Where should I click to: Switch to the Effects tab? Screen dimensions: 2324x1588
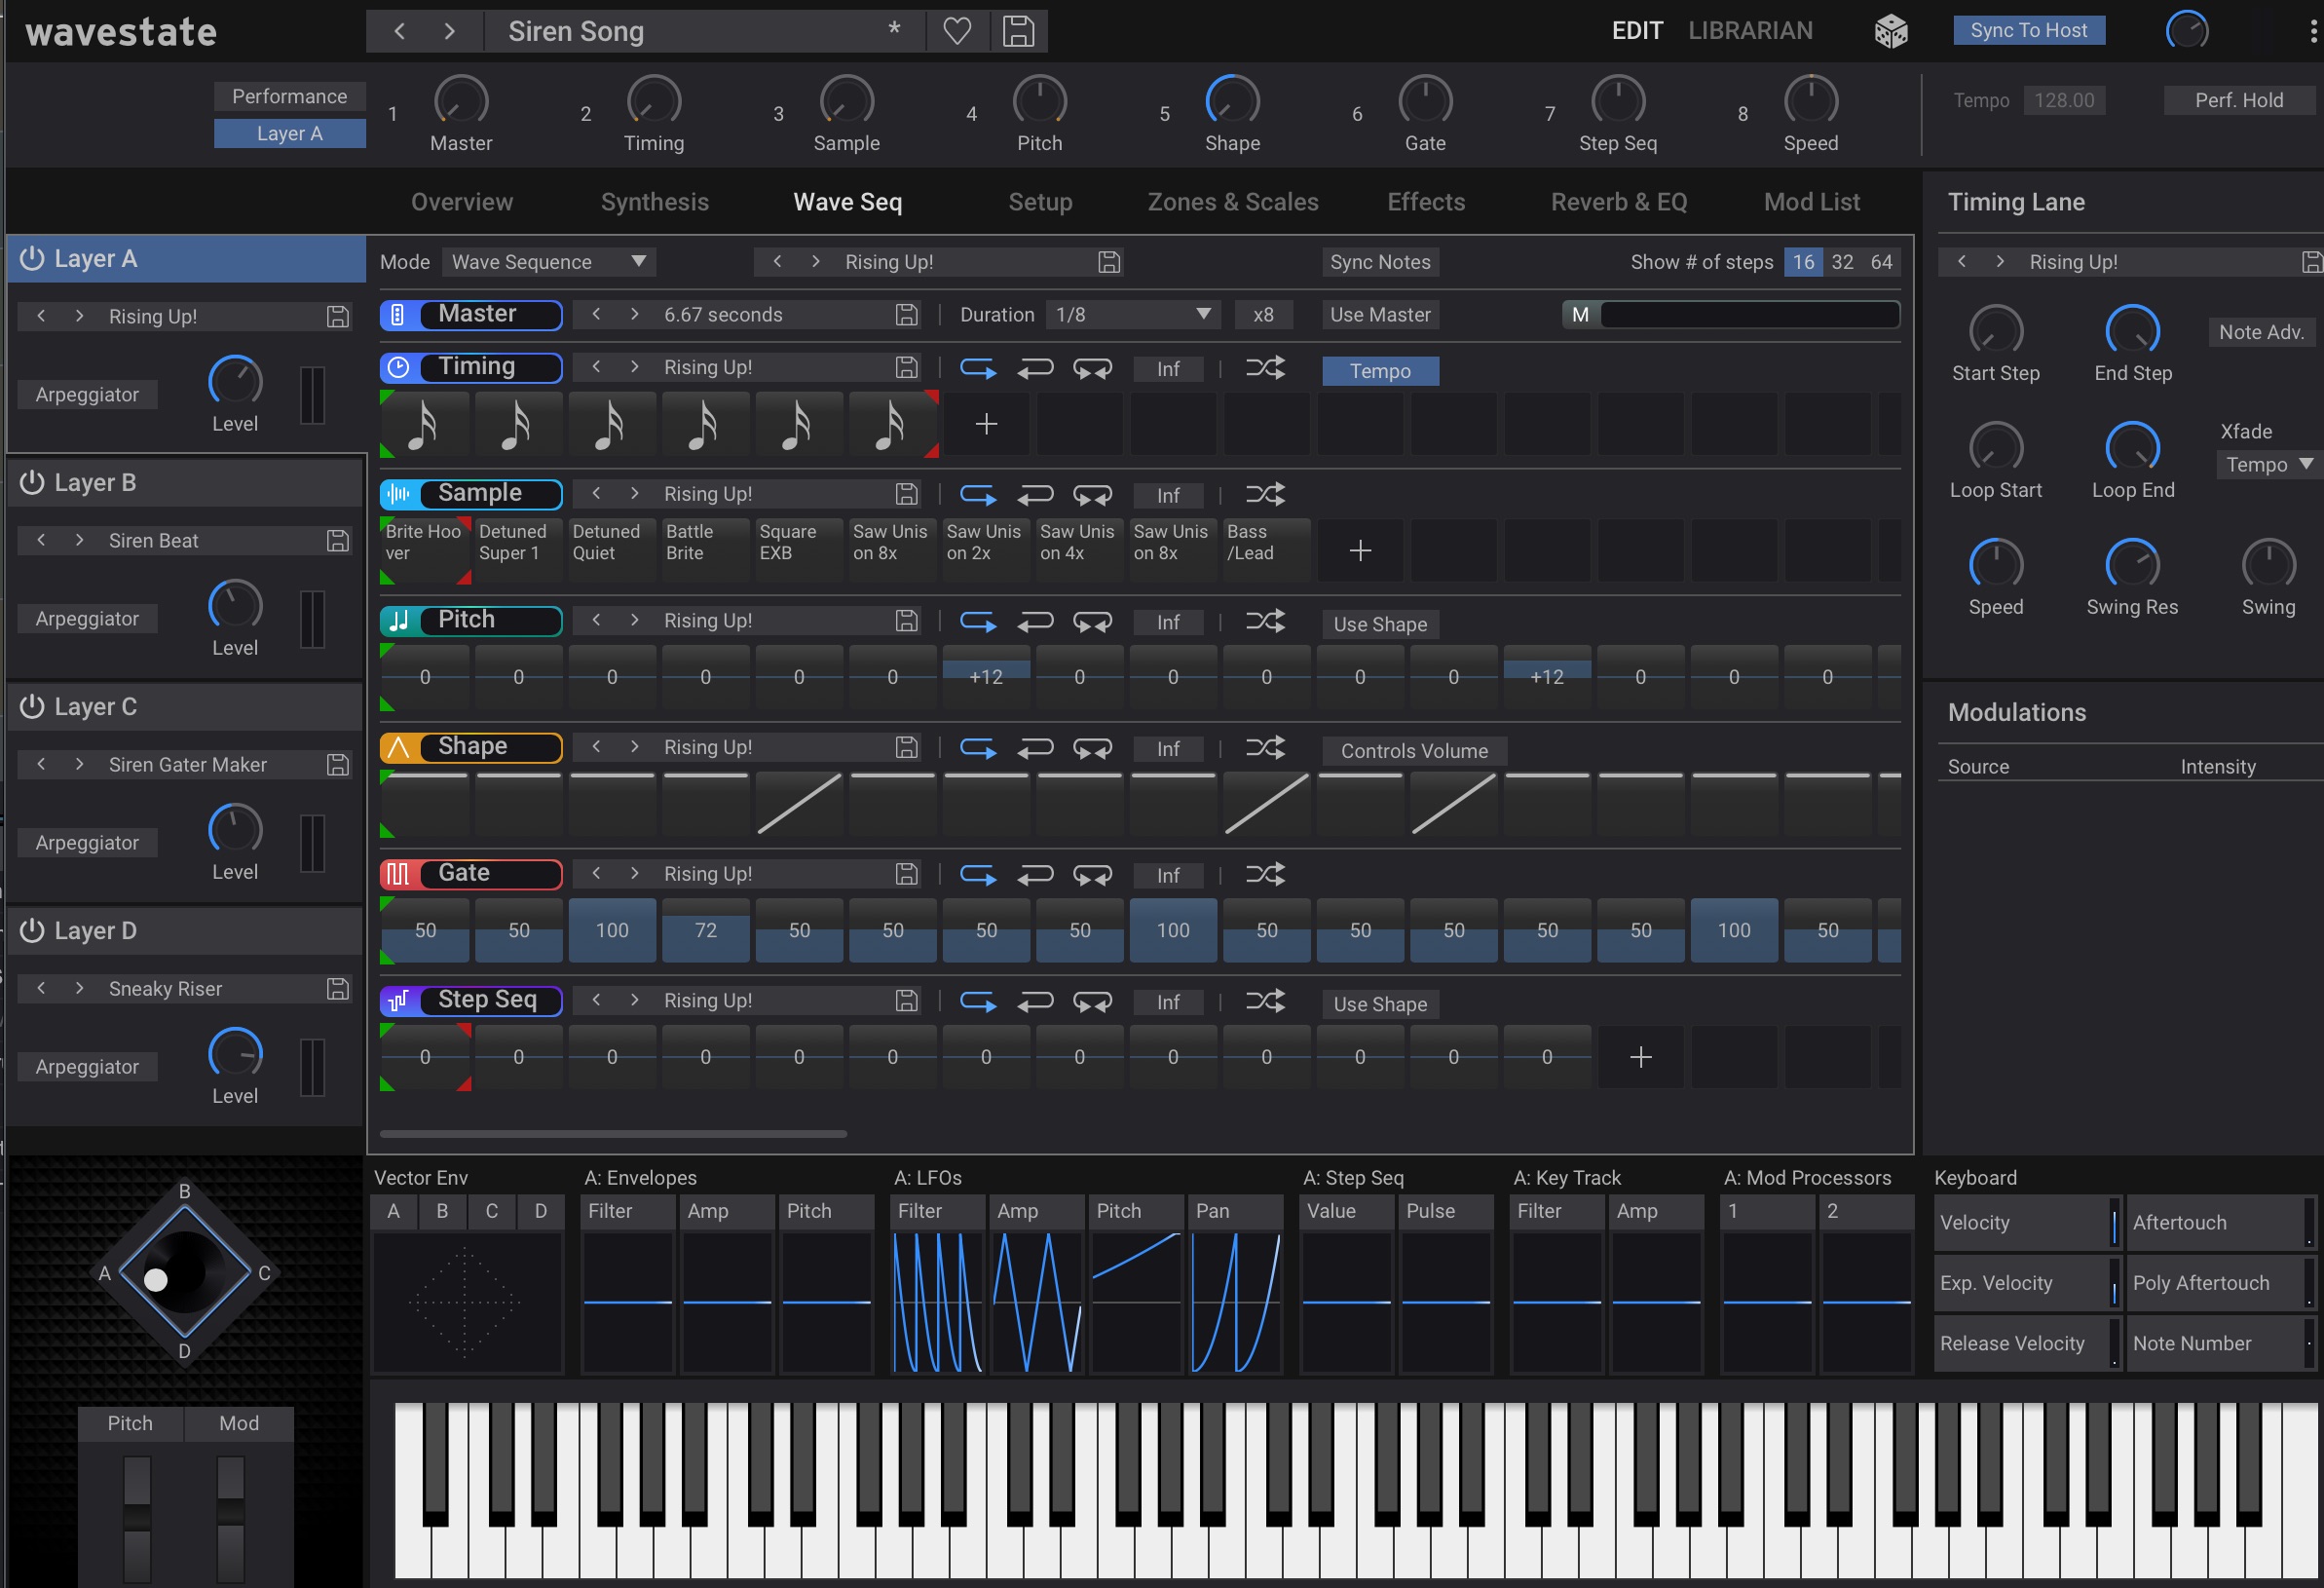[x=1425, y=201]
